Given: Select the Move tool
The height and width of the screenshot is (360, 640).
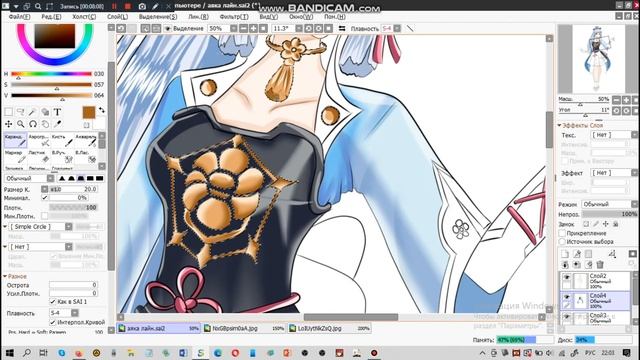Looking at the screenshot, I should click(x=8, y=124).
